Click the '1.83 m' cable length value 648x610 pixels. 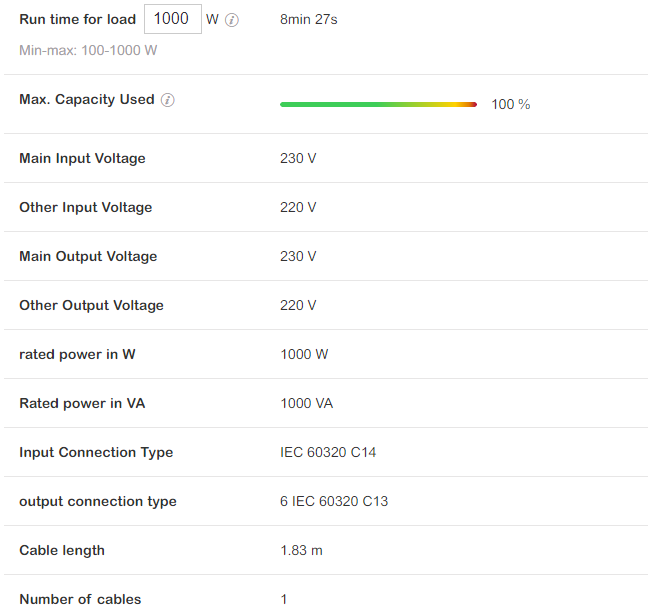tap(301, 550)
